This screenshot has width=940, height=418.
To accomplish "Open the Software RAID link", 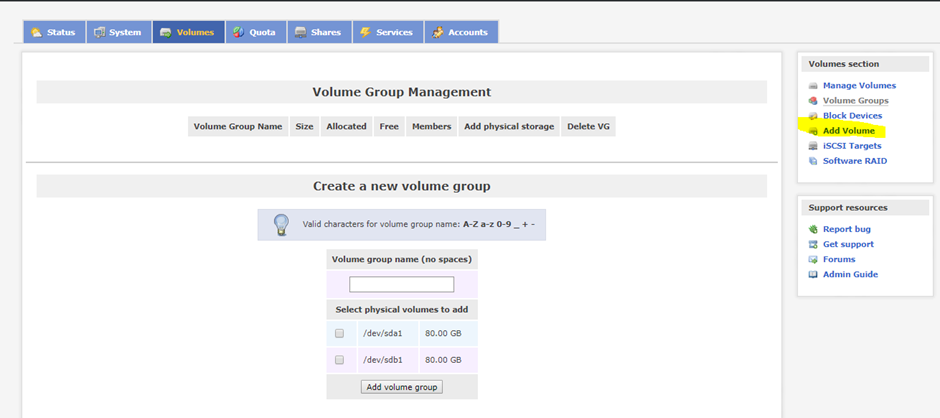I will click(x=855, y=161).
